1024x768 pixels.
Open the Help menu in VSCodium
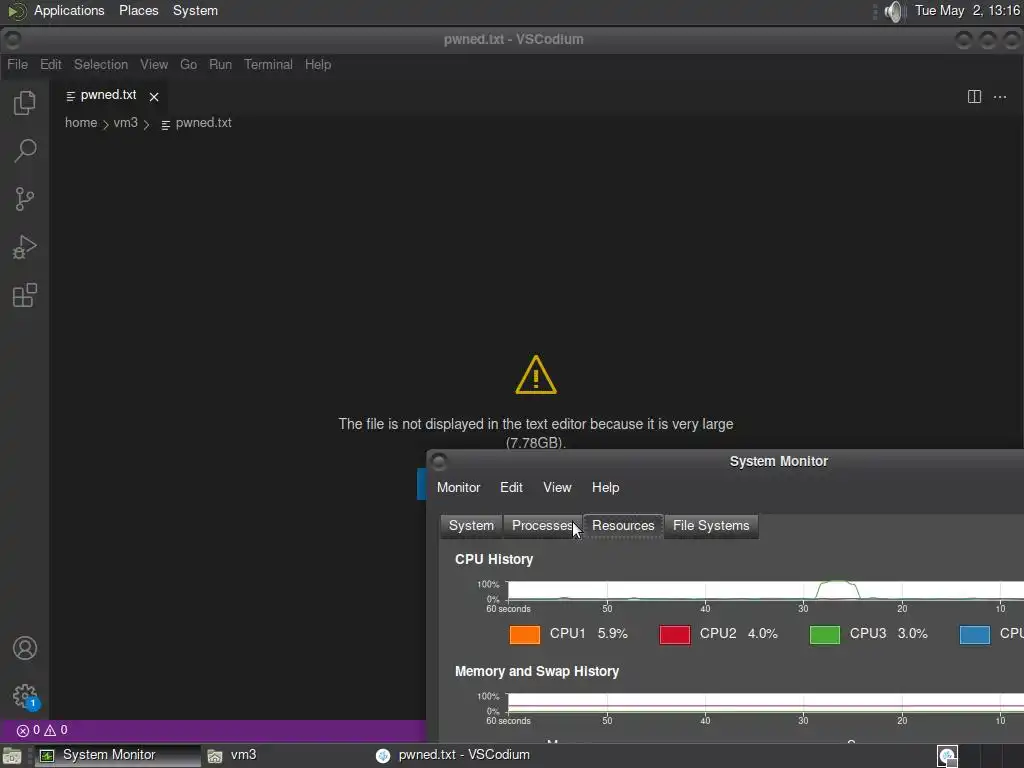pyautogui.click(x=318, y=65)
